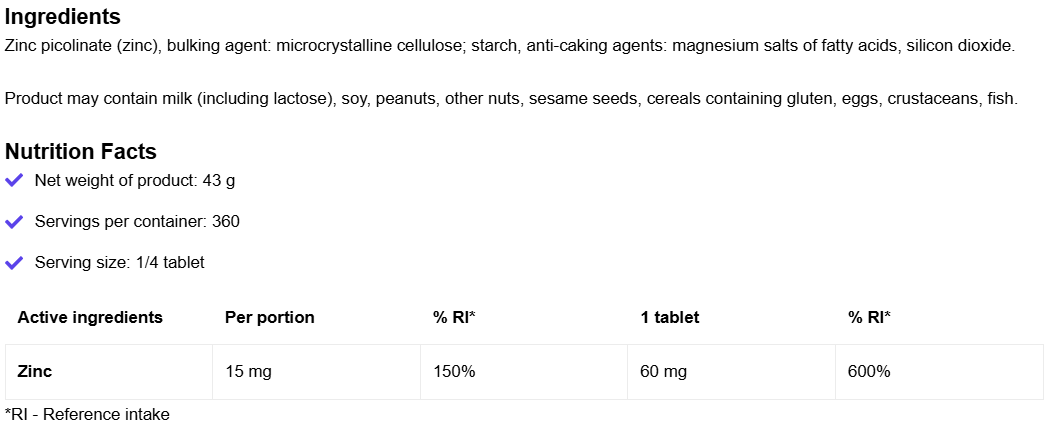Click the 'Product may contain milk' allergen paragraph
The image size is (1052, 431).
coord(511,98)
